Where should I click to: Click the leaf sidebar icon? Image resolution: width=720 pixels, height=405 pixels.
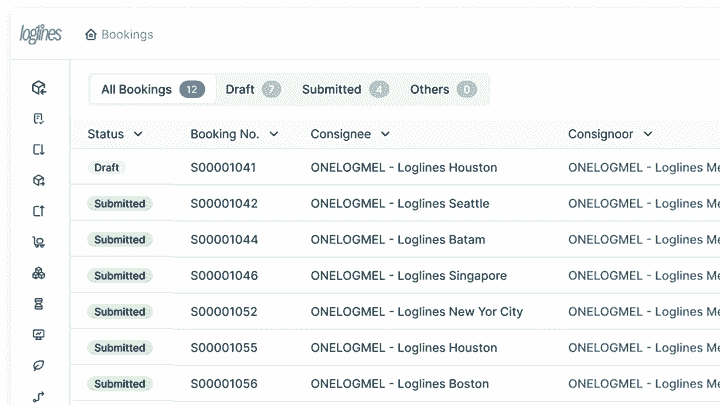tap(39, 365)
